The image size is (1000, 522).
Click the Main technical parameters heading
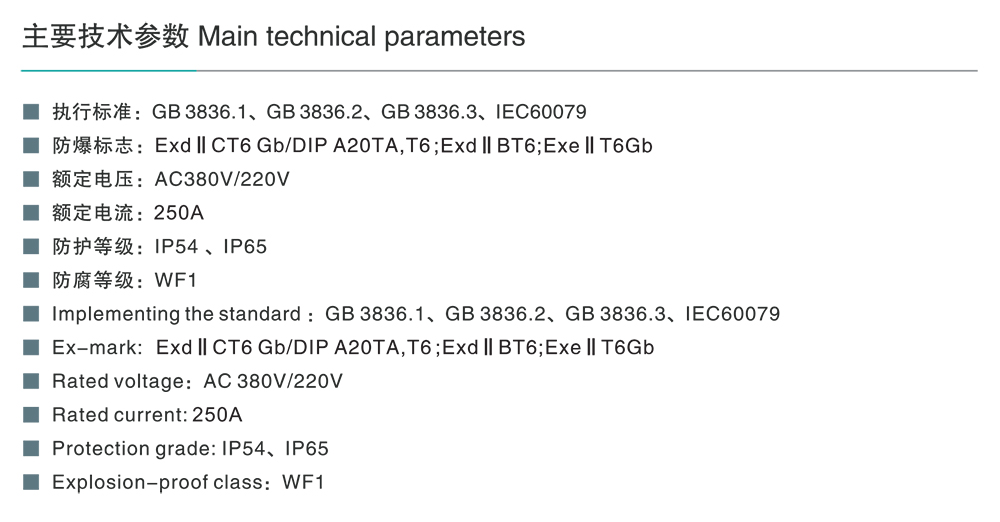pos(273,37)
